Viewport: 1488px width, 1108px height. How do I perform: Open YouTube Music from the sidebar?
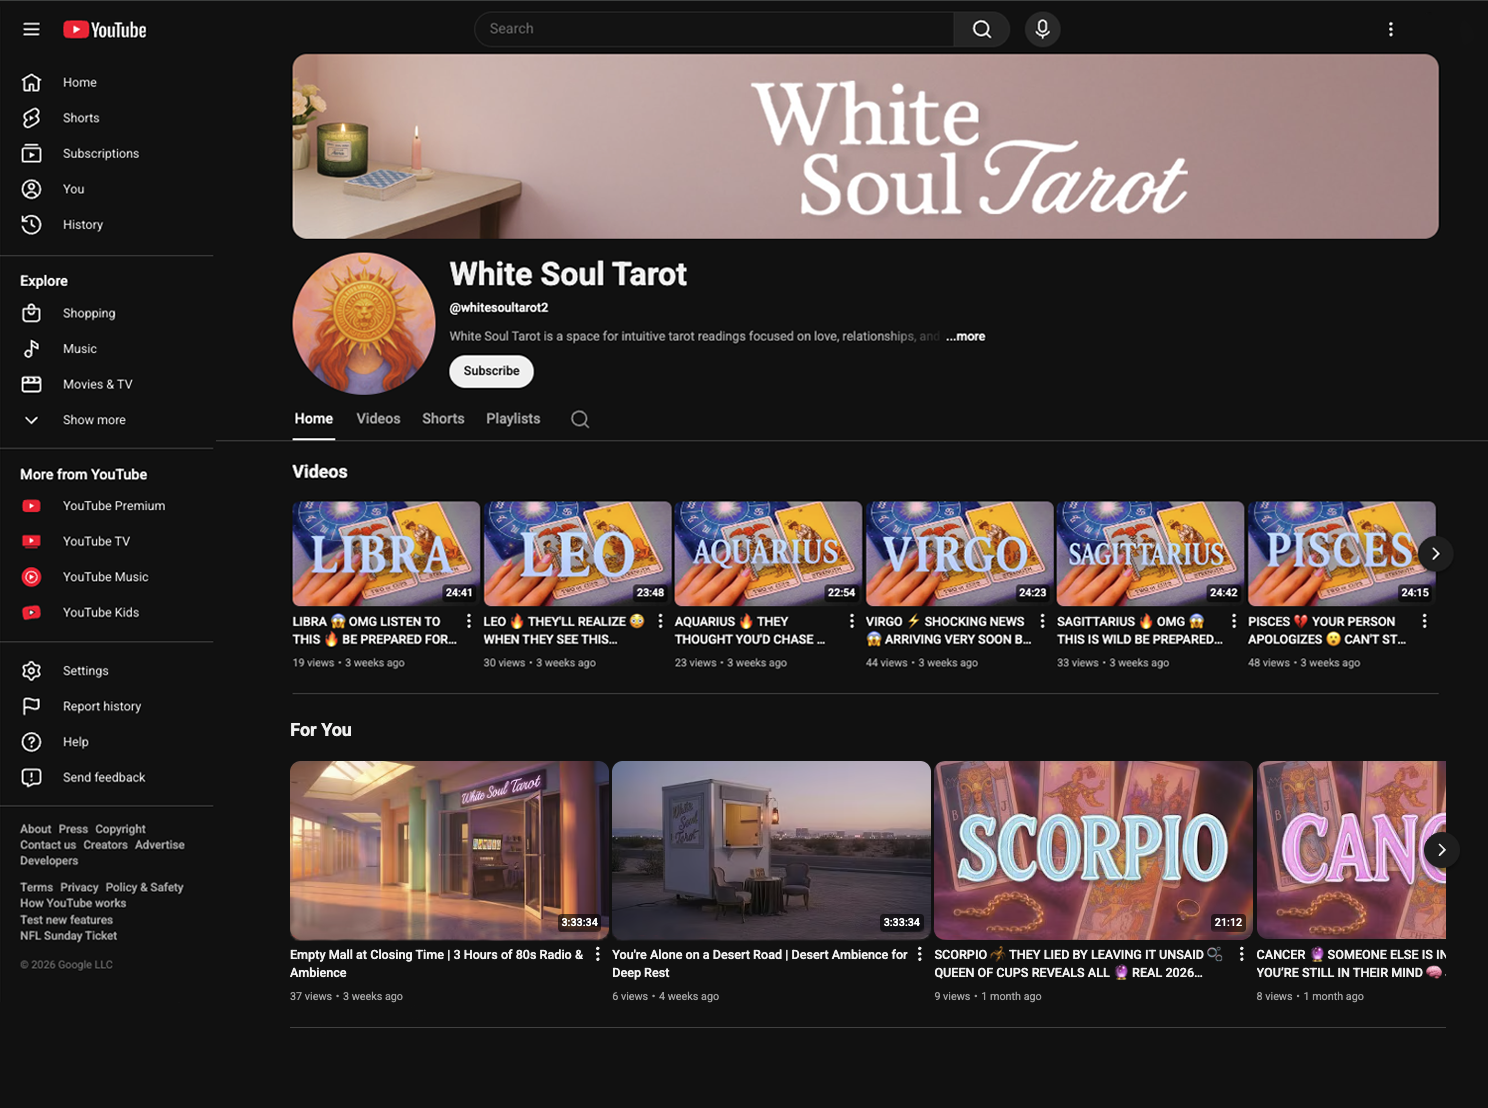105,576
